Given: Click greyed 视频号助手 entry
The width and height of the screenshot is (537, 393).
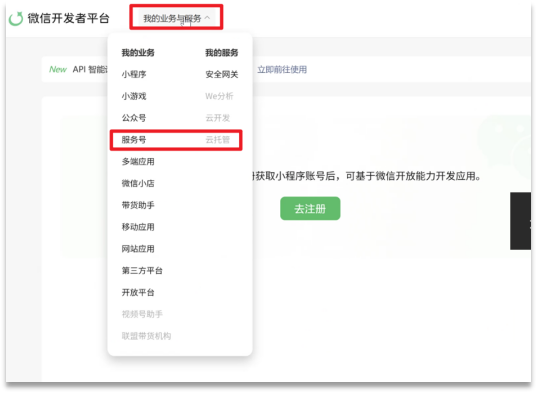Looking at the screenshot, I should (x=142, y=314).
